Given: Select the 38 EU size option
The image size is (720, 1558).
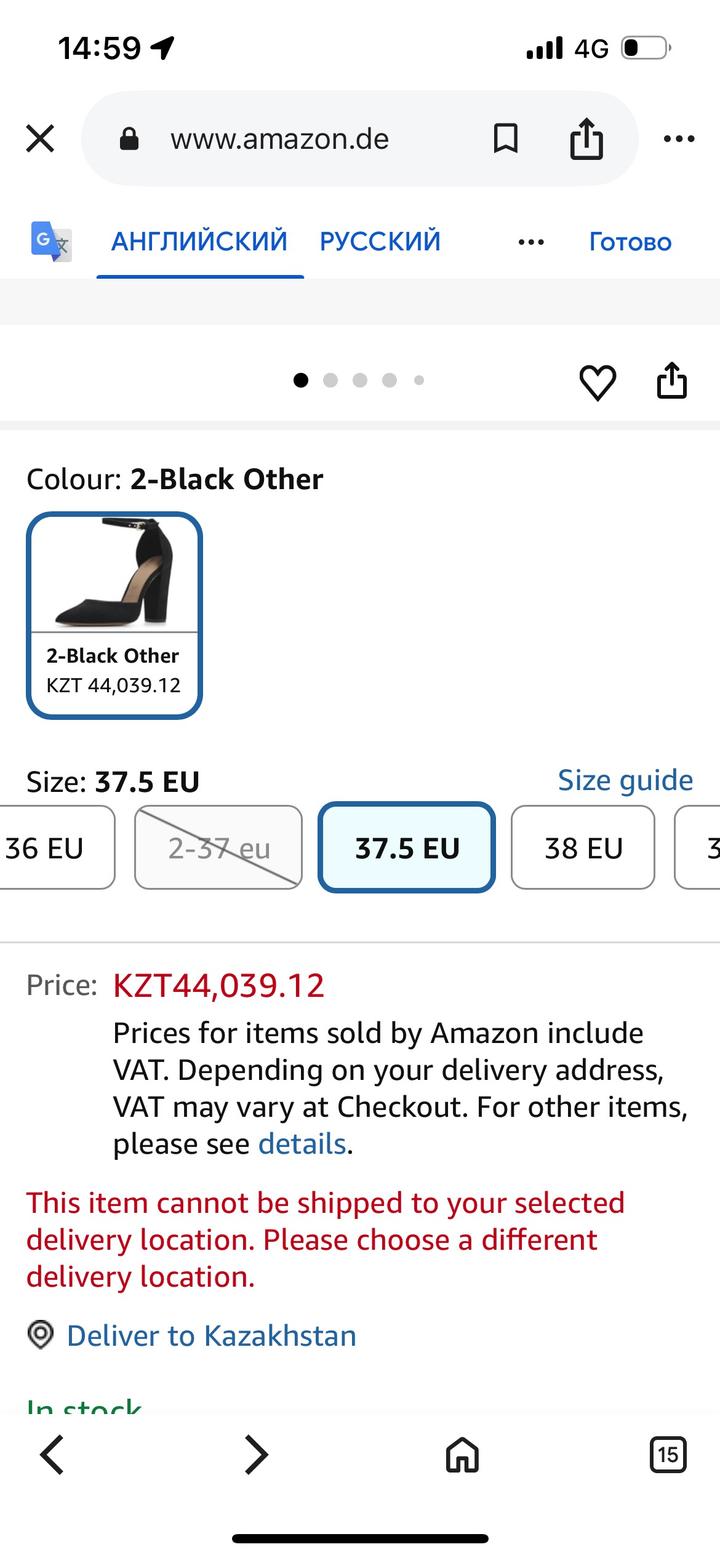Looking at the screenshot, I should pyautogui.click(x=583, y=848).
